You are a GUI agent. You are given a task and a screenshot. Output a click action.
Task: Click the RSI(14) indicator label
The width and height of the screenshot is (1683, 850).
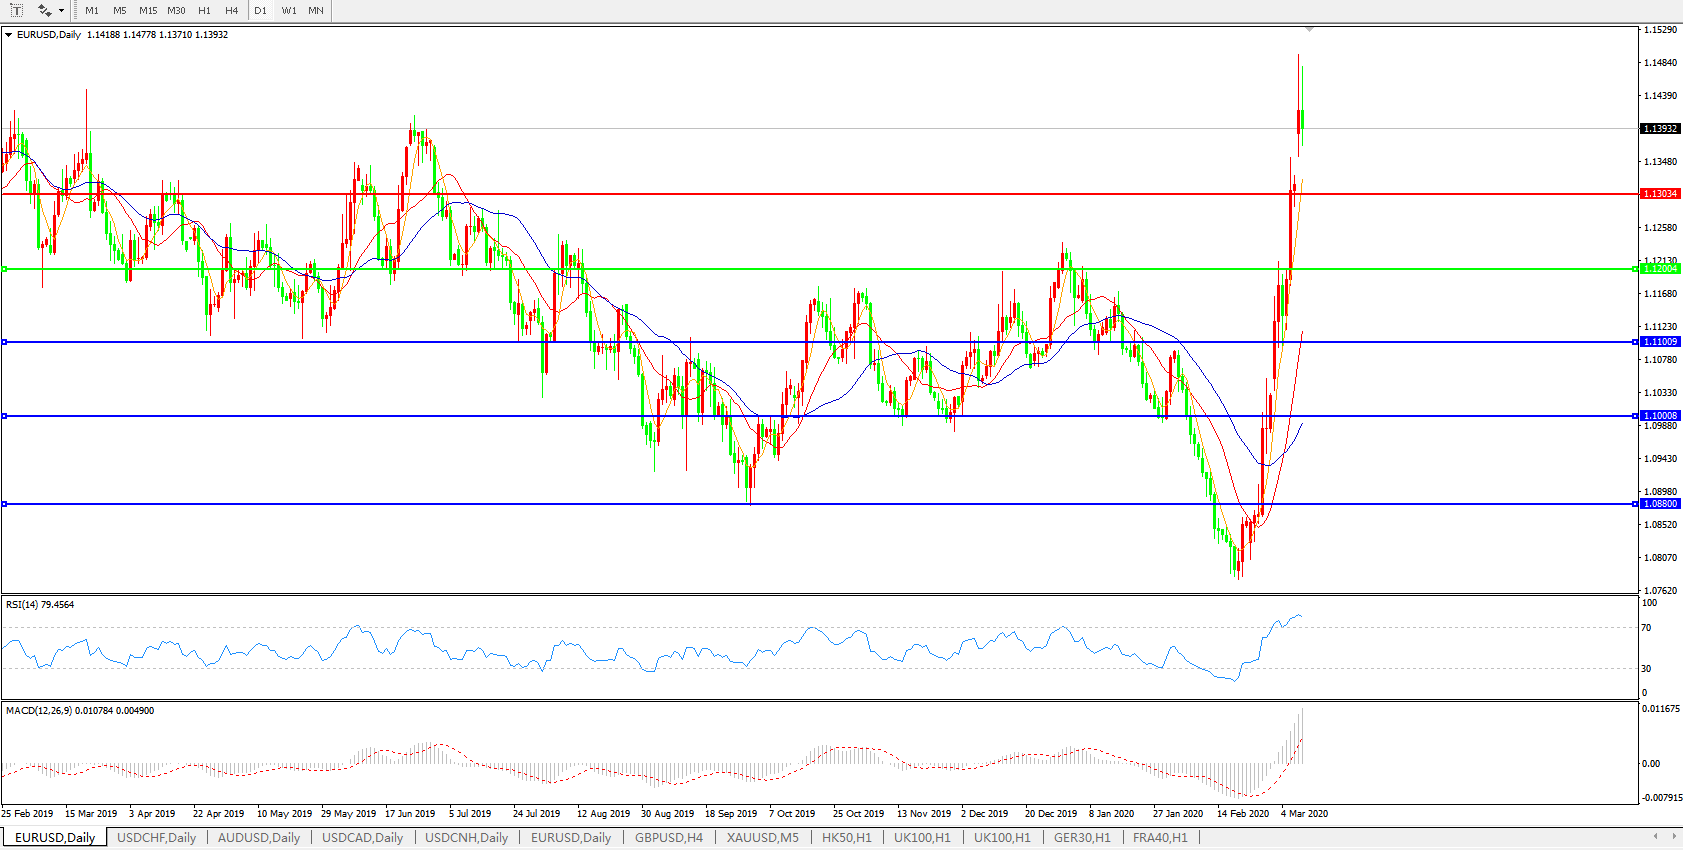point(40,605)
